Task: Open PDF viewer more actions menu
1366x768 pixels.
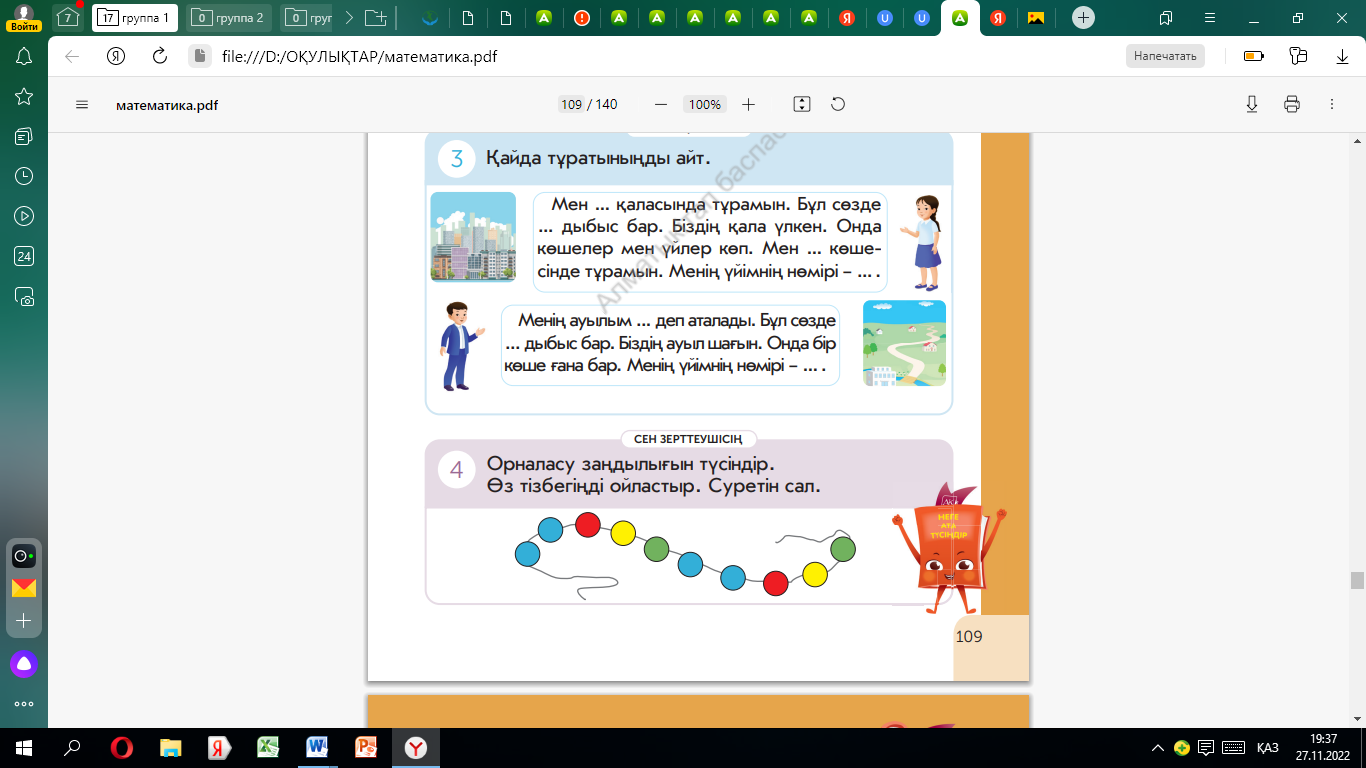Action: (x=1332, y=104)
